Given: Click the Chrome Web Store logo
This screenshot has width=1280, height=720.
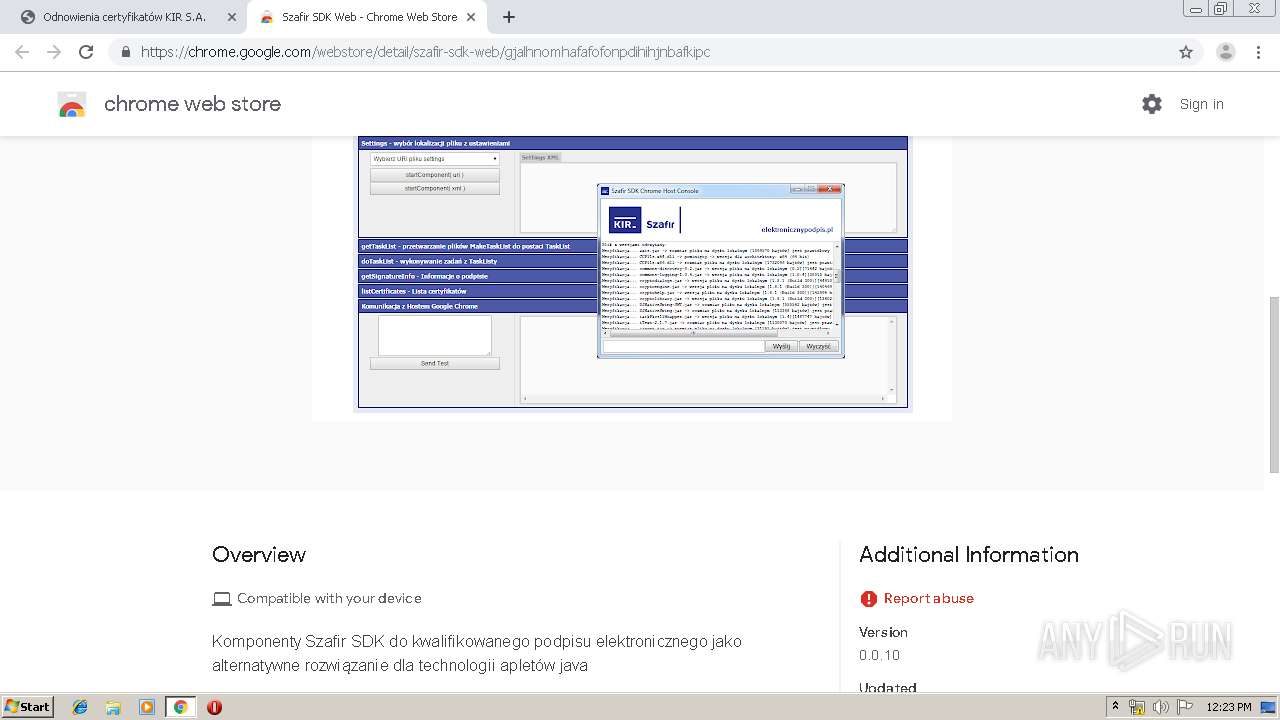Looking at the screenshot, I should (x=72, y=104).
